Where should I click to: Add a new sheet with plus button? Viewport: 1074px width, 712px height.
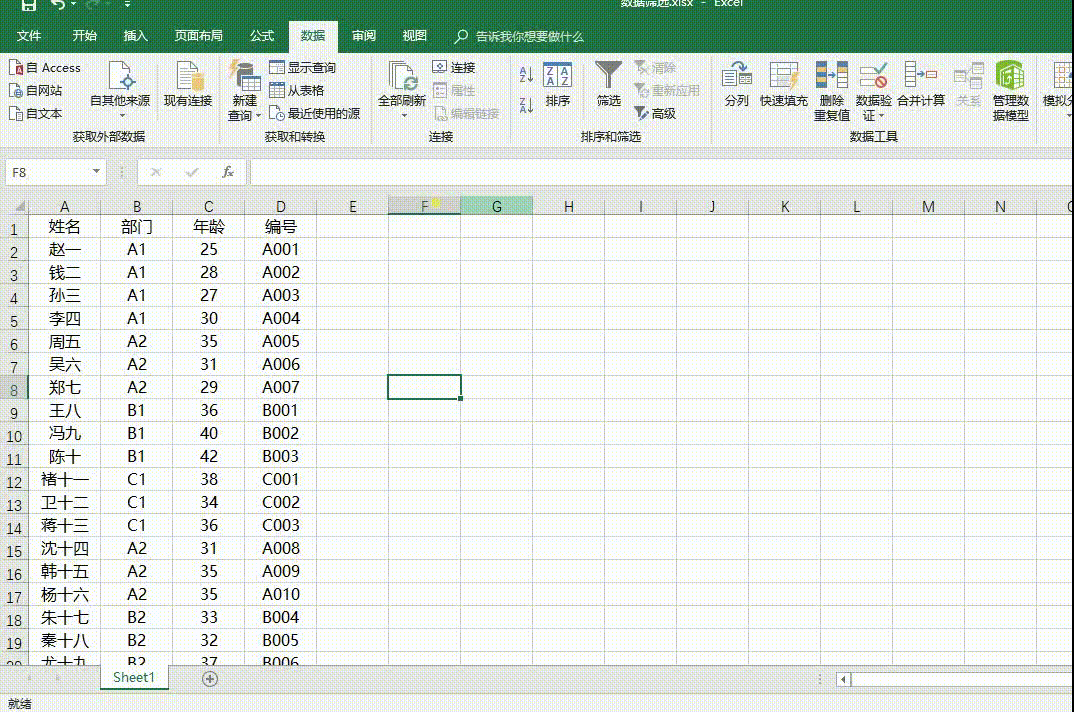[210, 678]
